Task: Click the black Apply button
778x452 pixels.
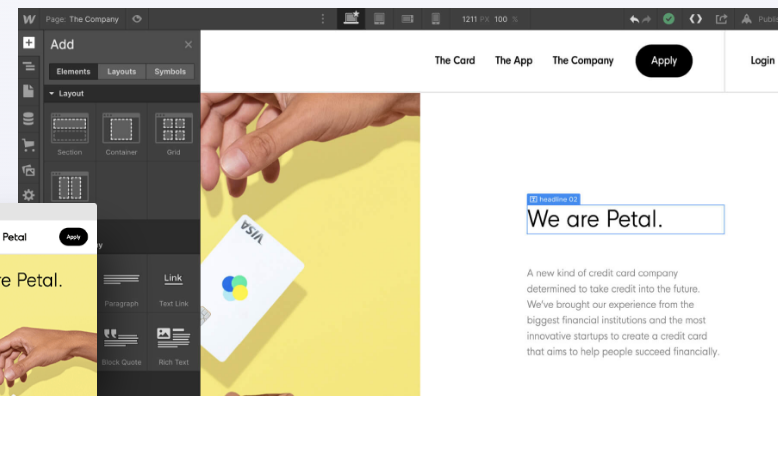Action: click(x=664, y=61)
